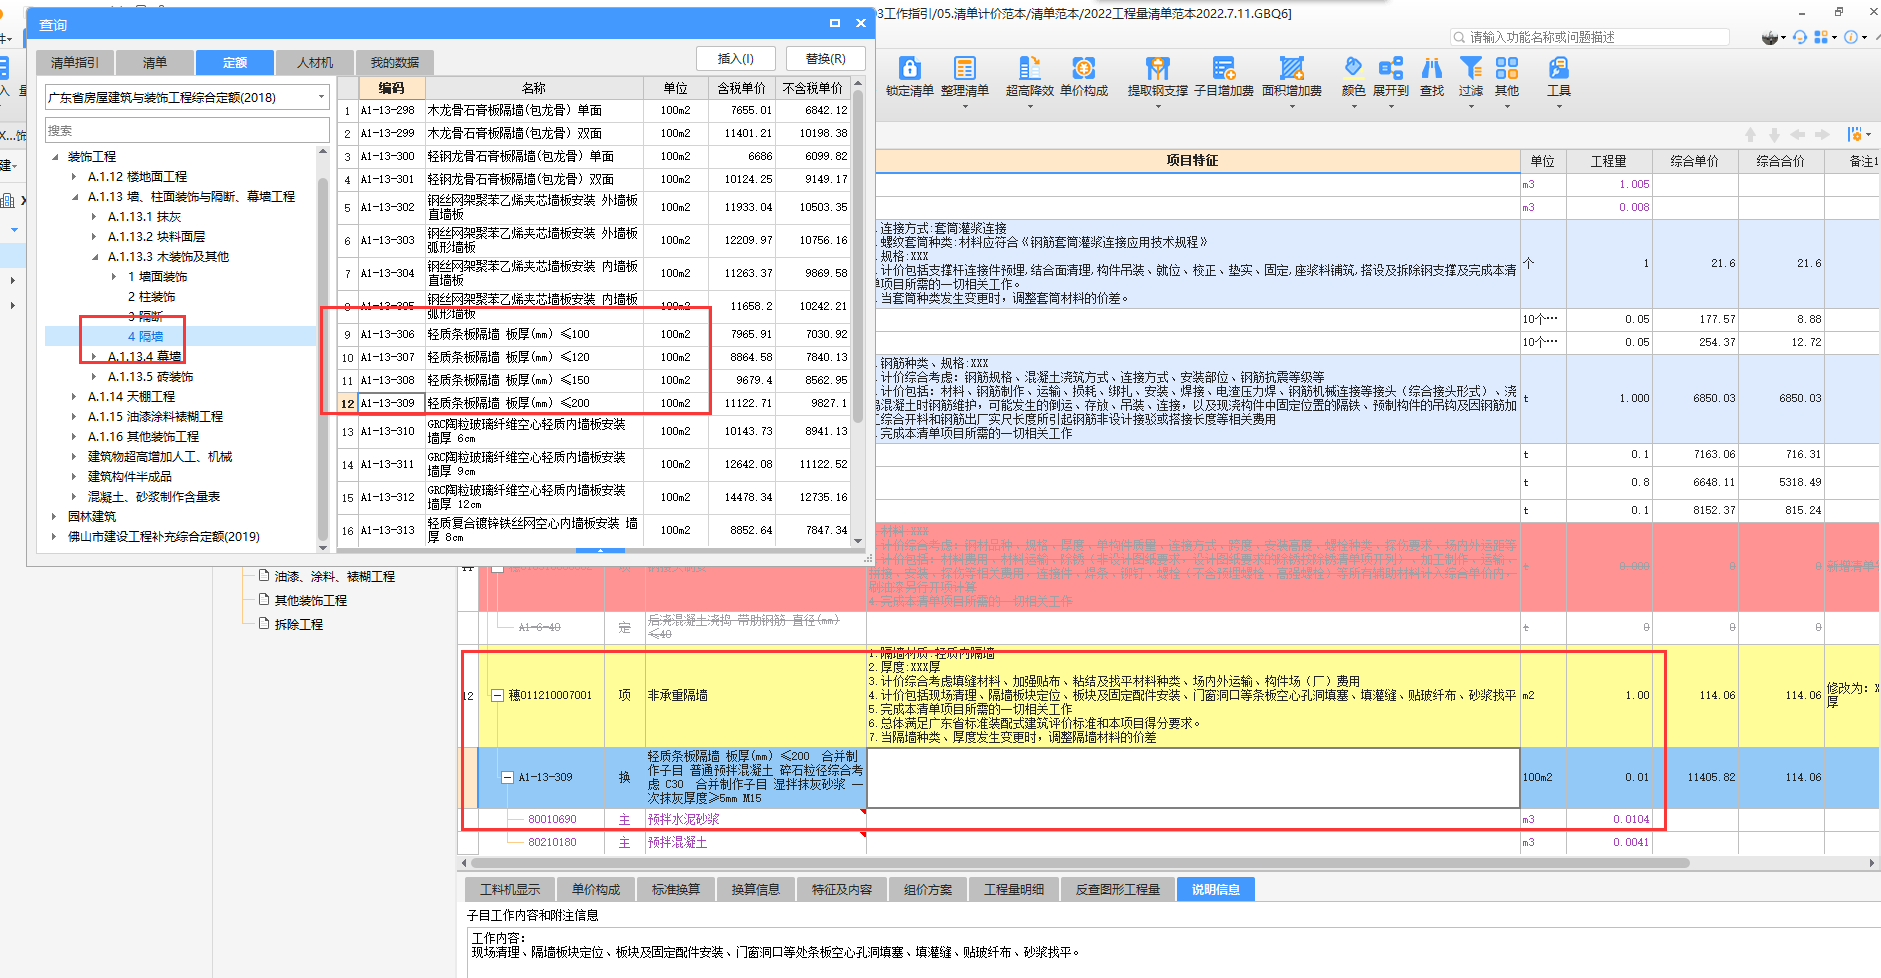
Task: Switch to the 清单 tab in the query dialog
Action: pos(155,62)
